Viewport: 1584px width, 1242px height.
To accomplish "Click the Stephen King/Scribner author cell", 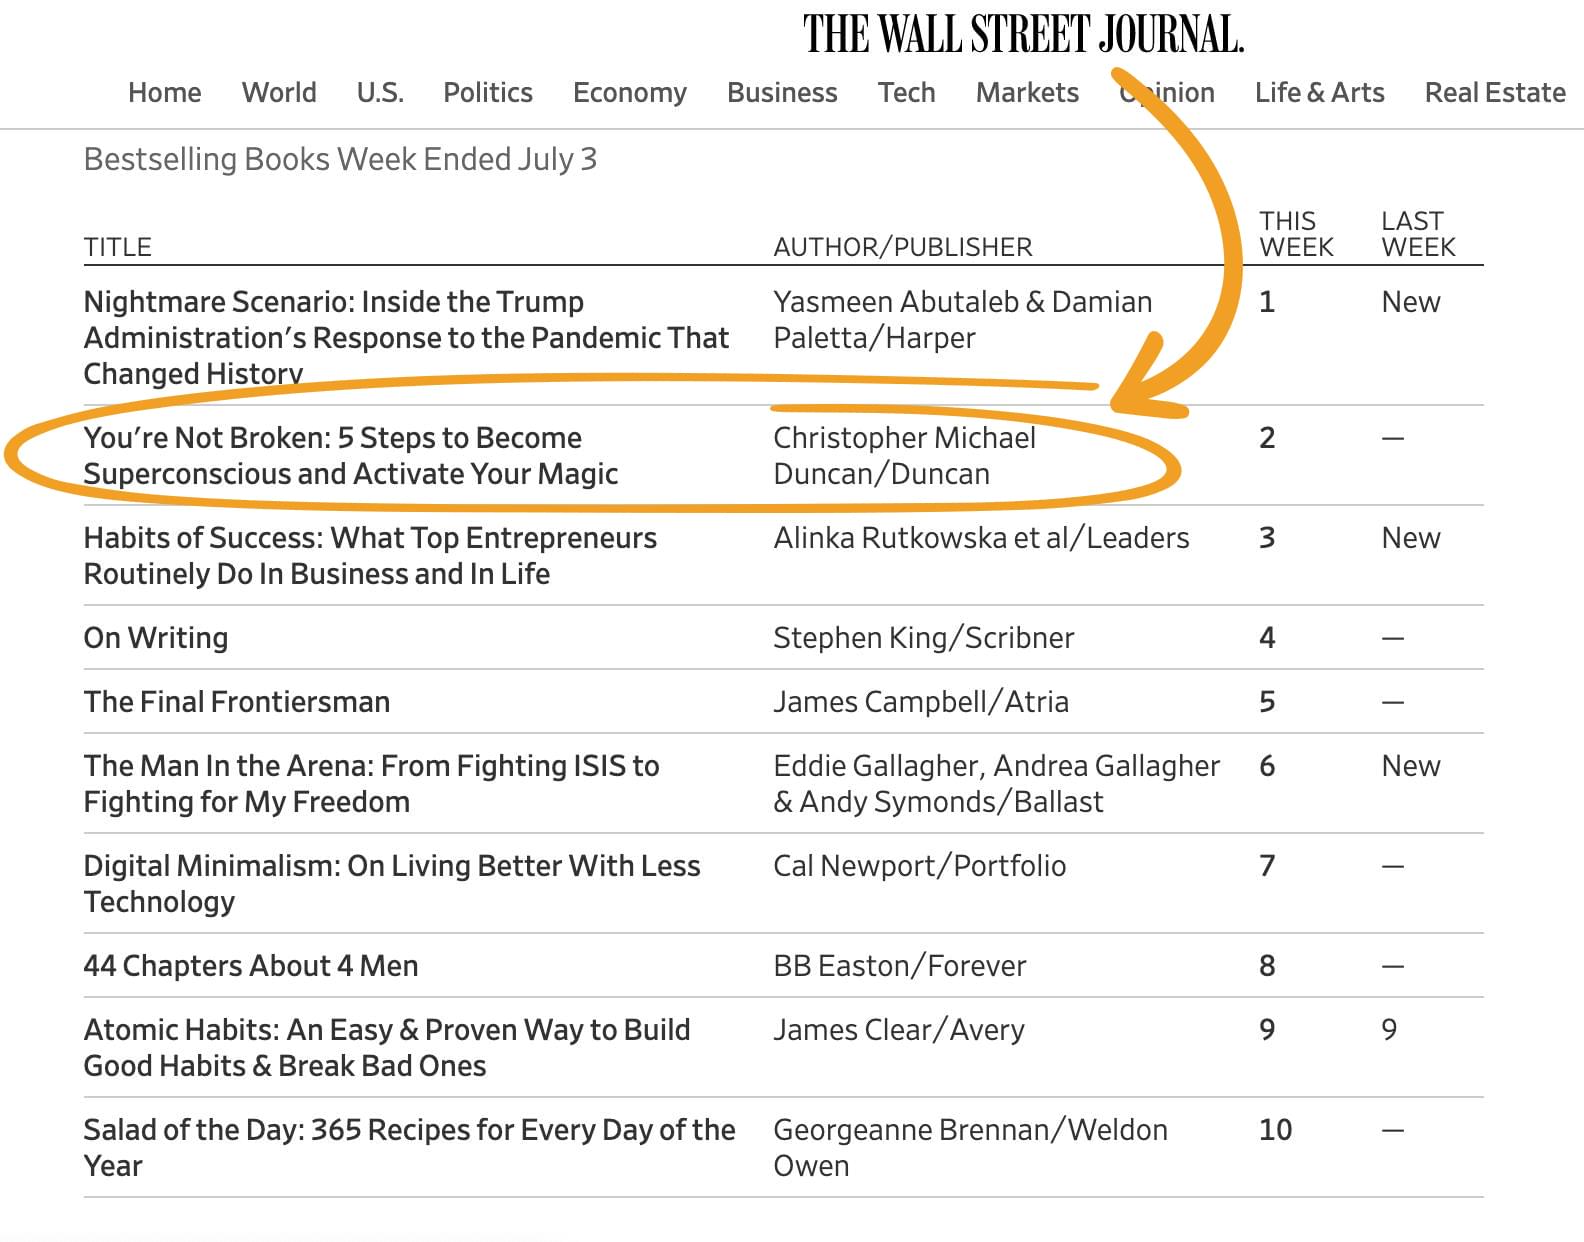I will pos(924,638).
